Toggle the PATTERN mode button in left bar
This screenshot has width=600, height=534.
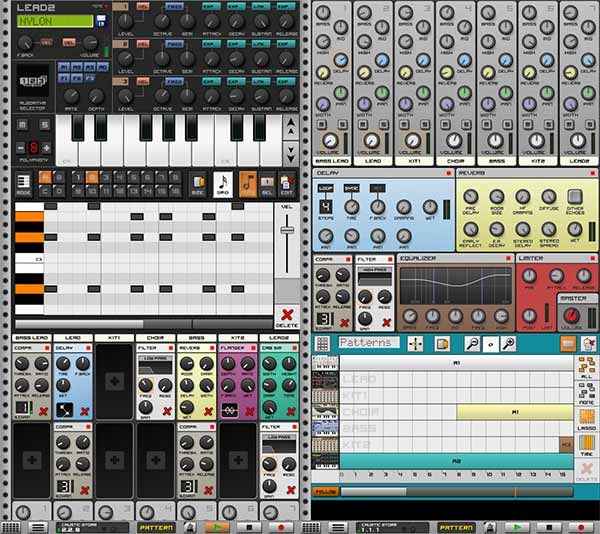(x=156, y=527)
